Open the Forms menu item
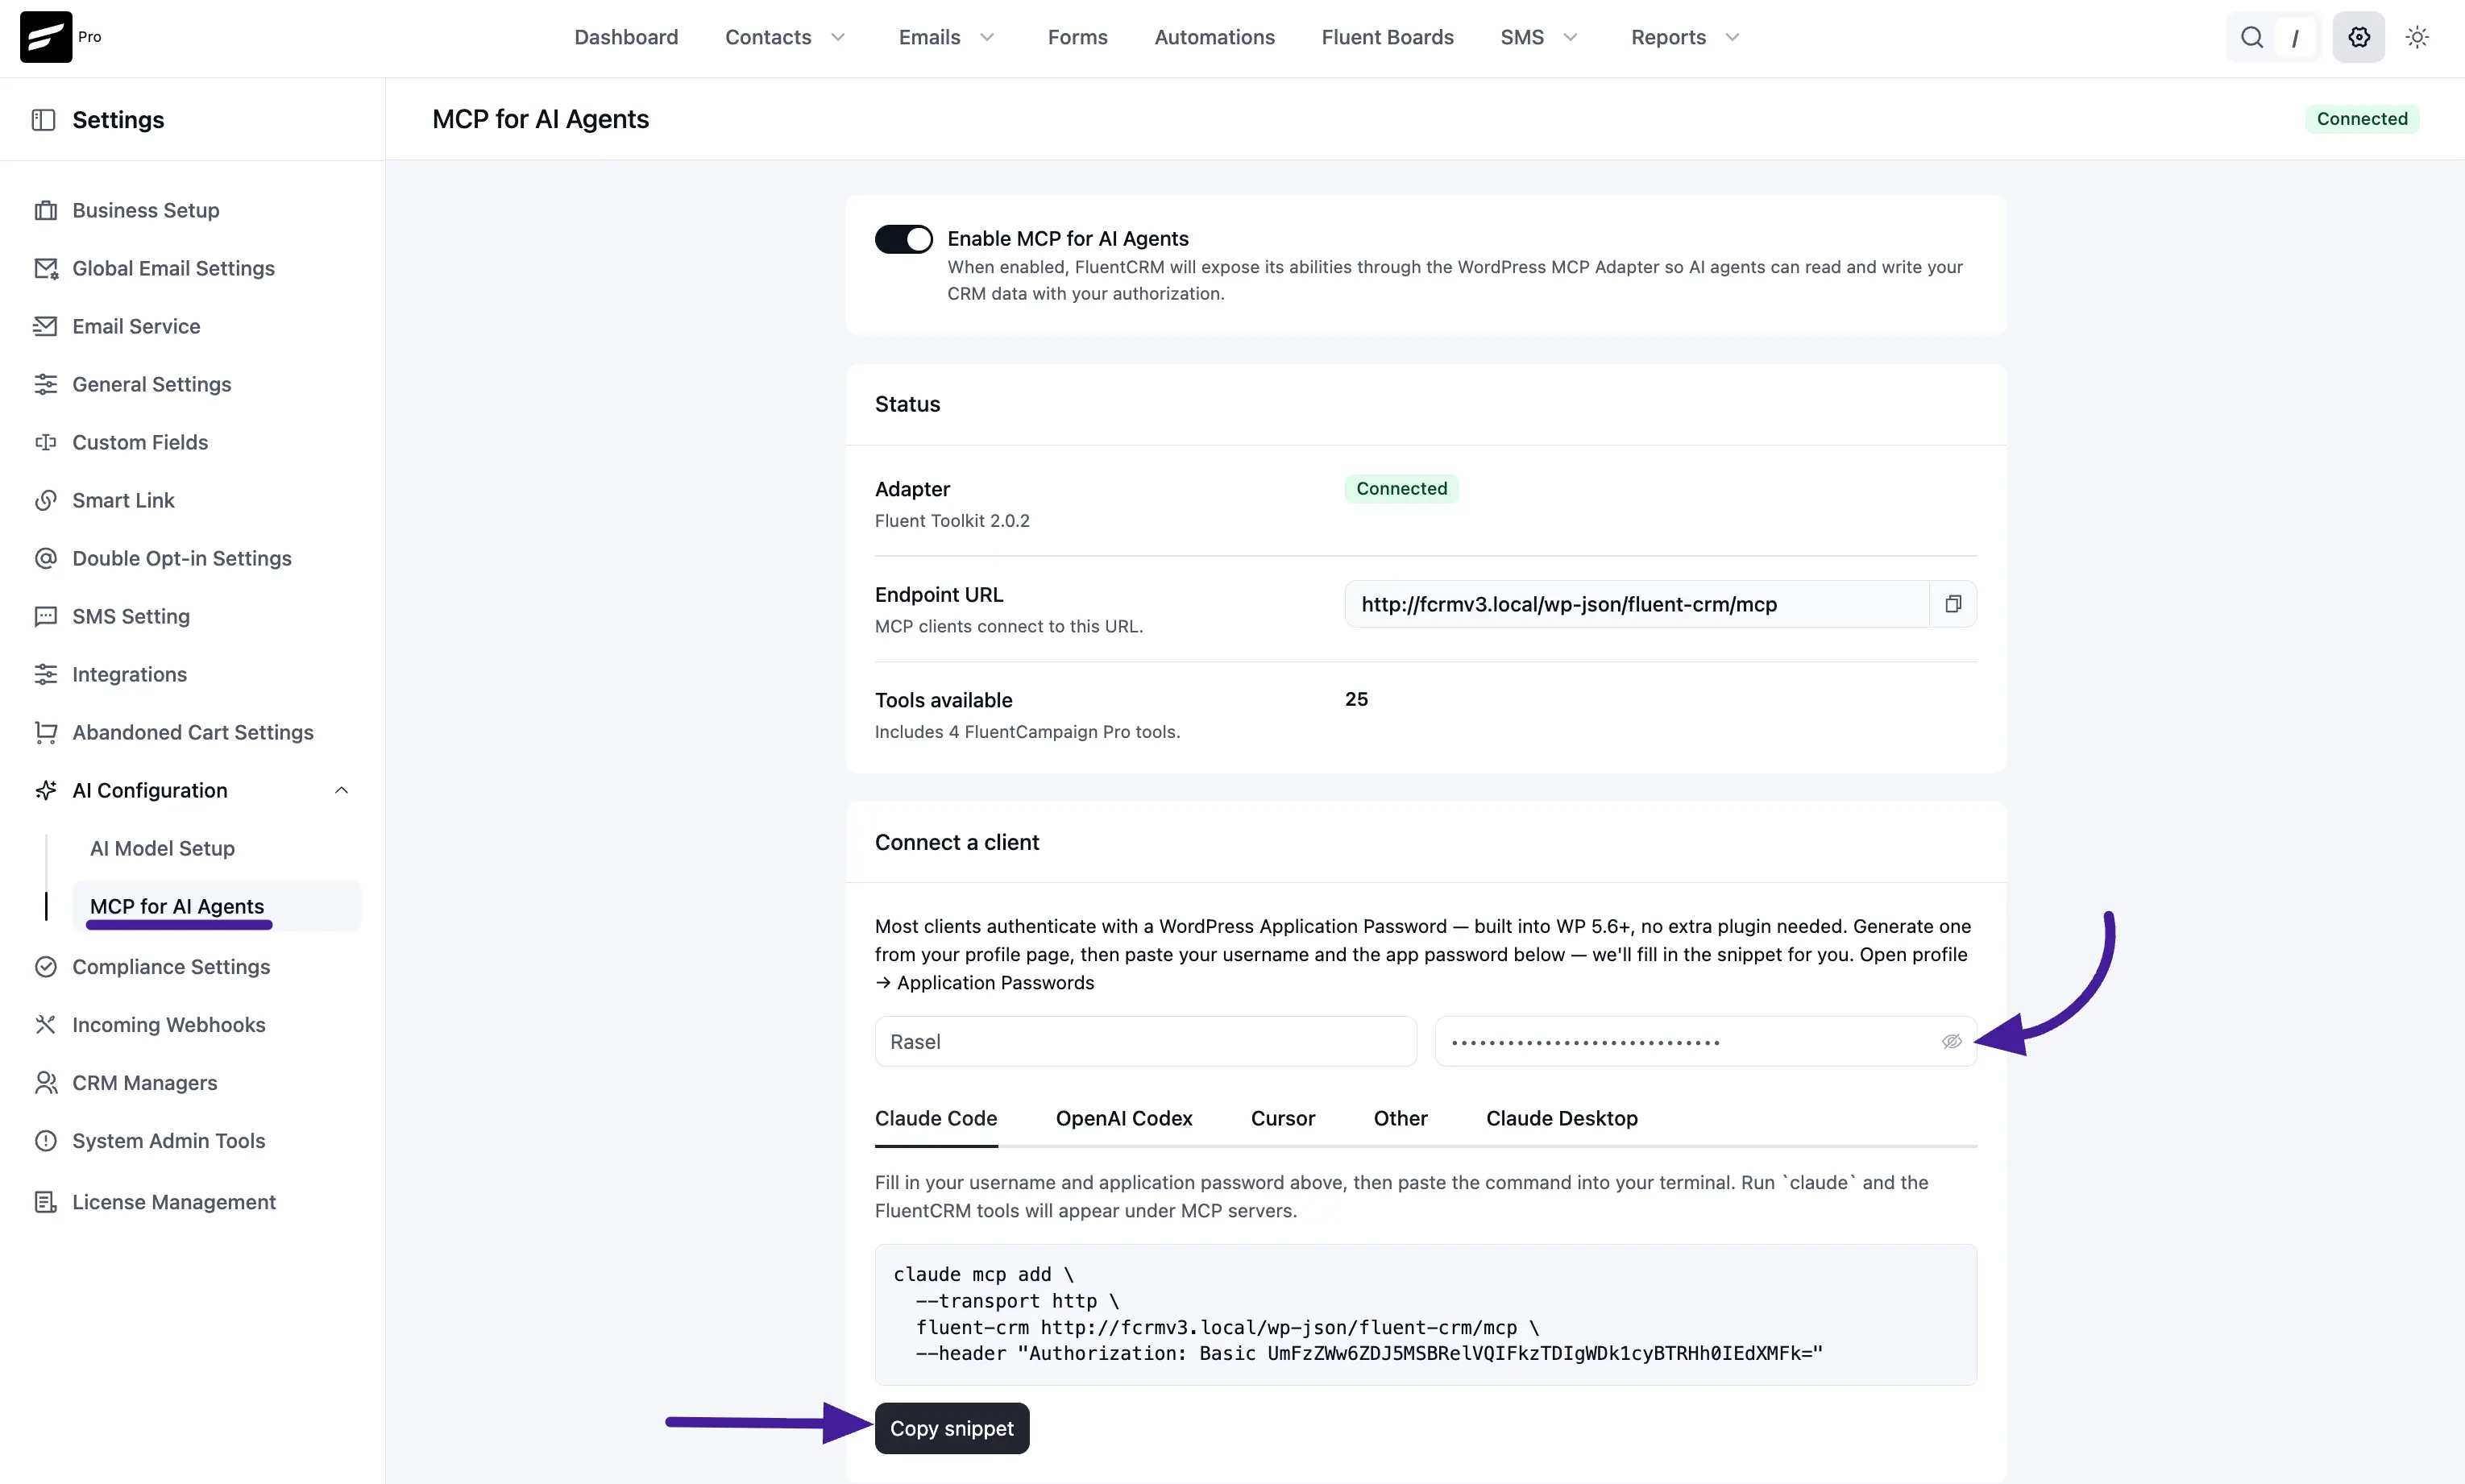 [x=1077, y=37]
